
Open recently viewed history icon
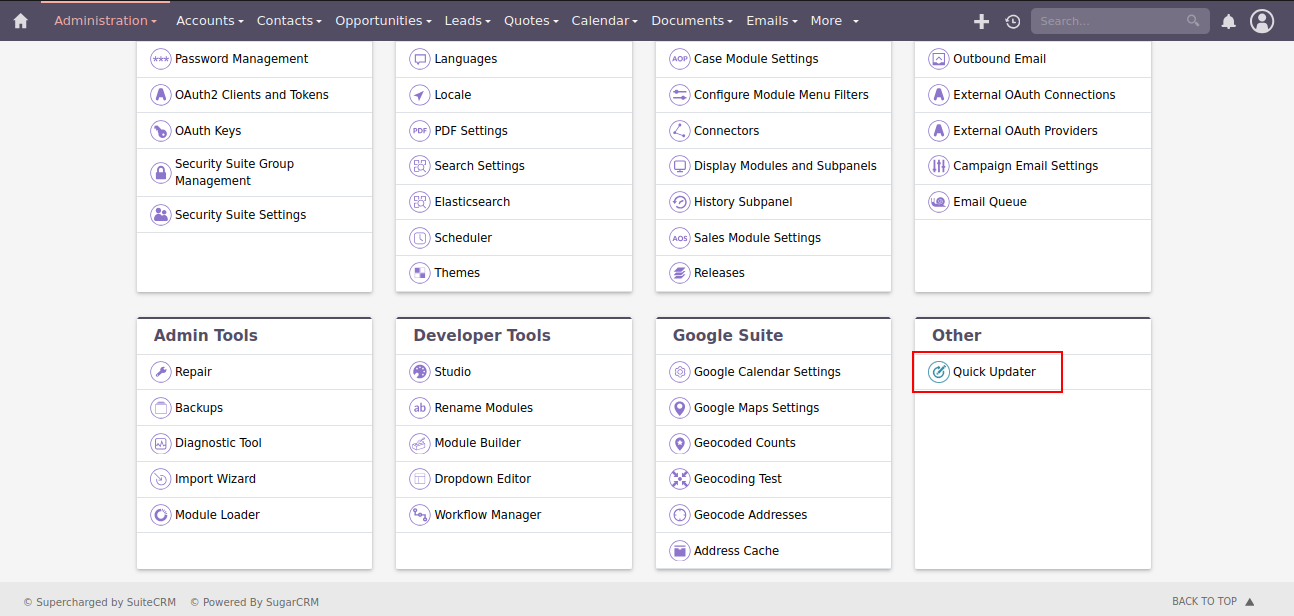[1013, 21]
